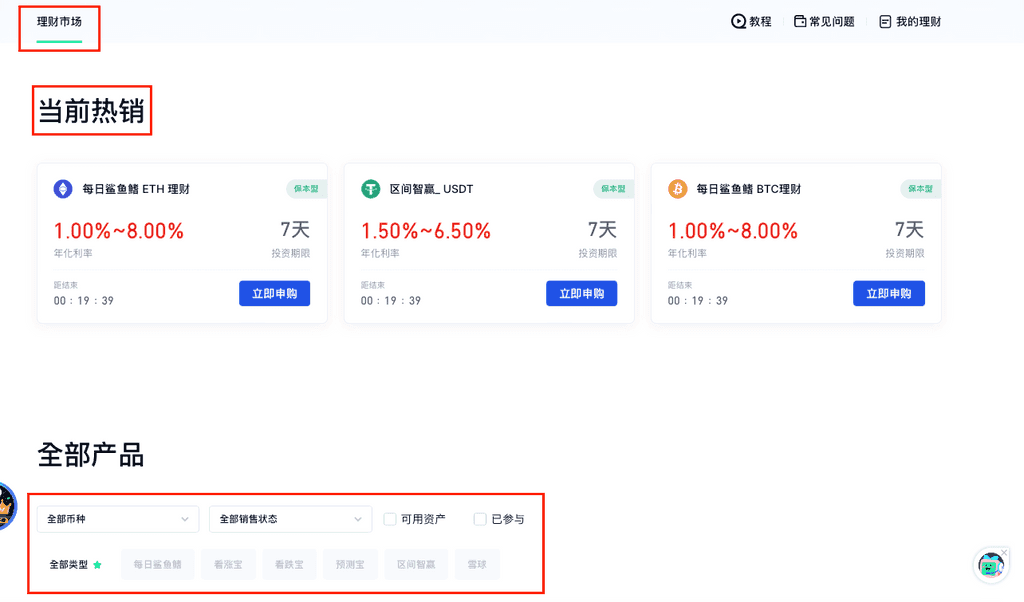Click the green star beside 全部类型
The height and width of the screenshot is (602, 1024).
point(98,565)
